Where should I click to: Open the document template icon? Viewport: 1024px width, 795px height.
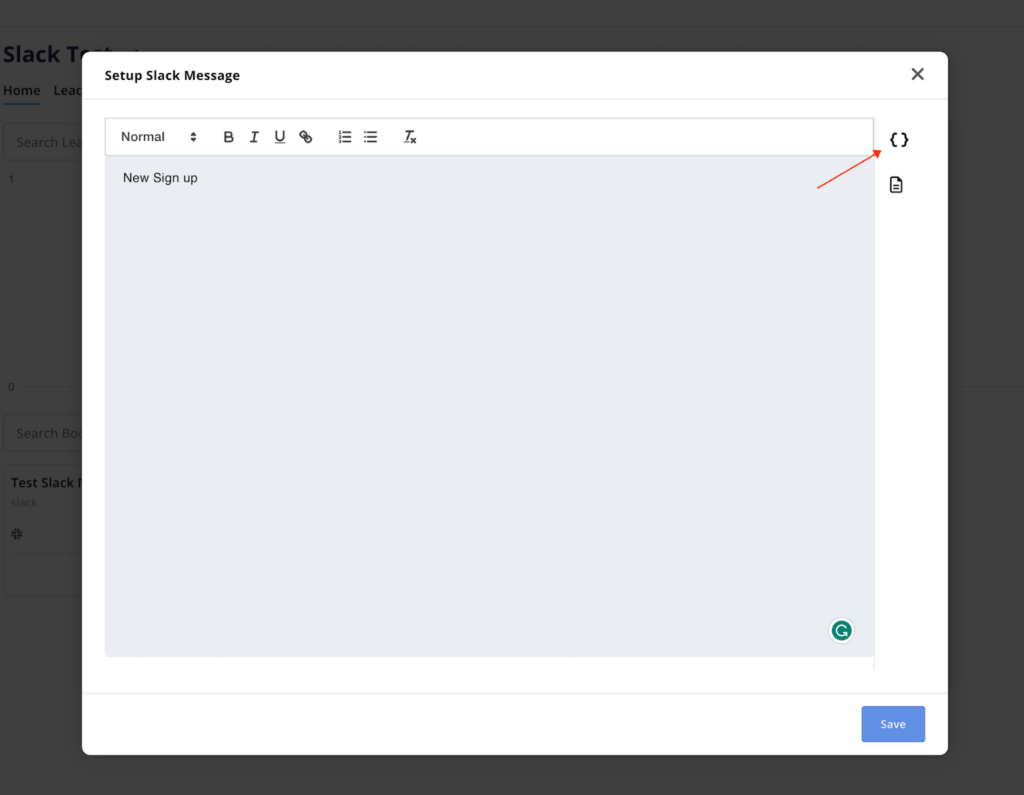pyautogui.click(x=896, y=185)
